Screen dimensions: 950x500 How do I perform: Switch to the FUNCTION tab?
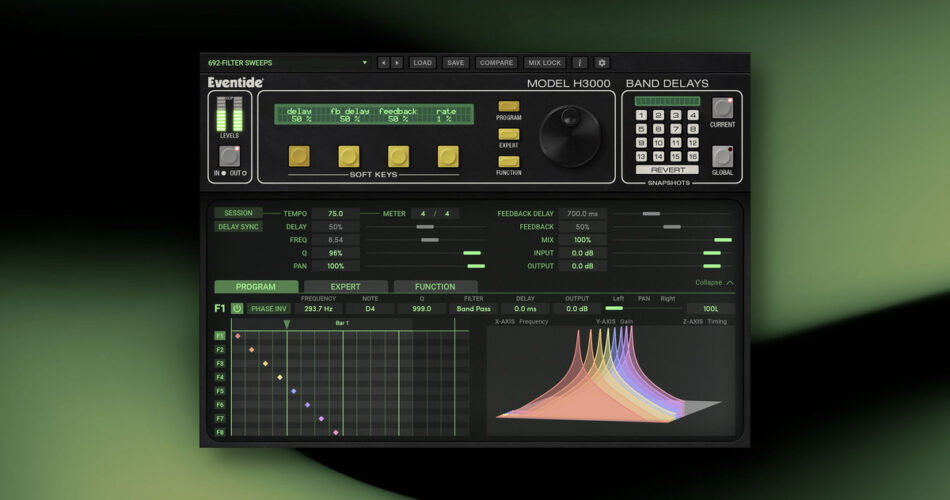pos(435,287)
